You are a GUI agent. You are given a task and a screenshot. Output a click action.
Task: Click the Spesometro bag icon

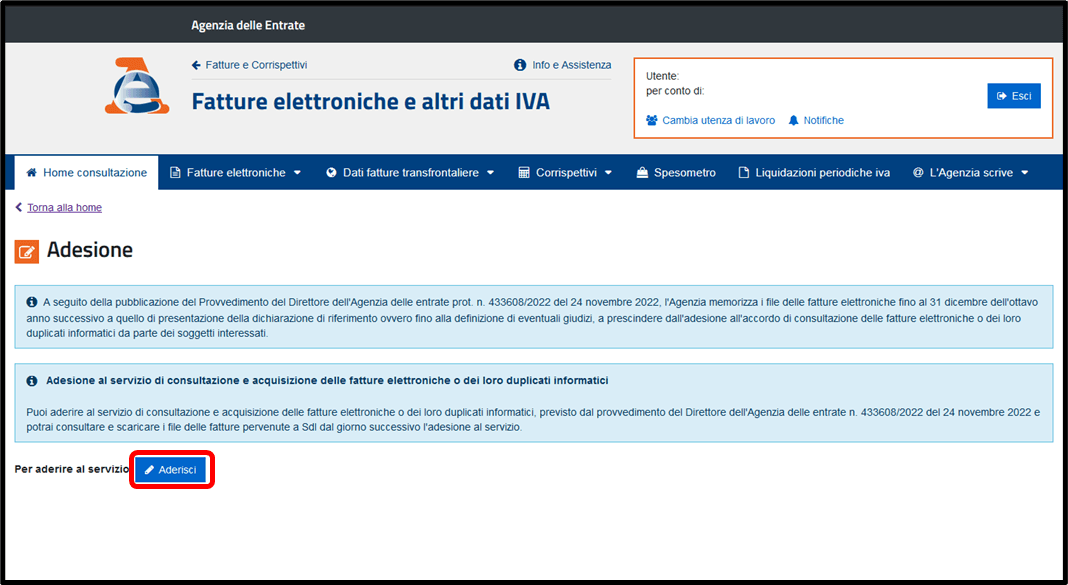(x=643, y=173)
